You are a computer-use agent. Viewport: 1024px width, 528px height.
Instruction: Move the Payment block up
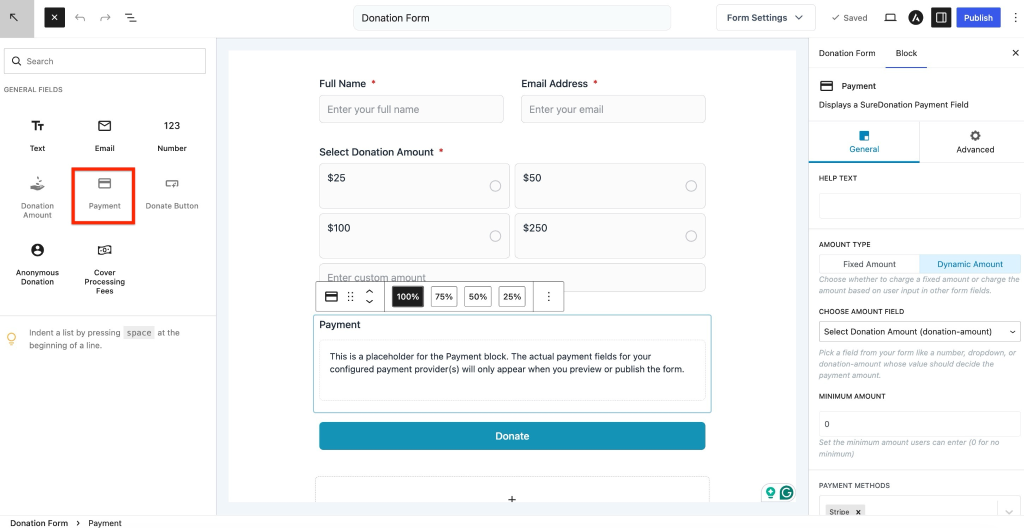tap(369, 291)
